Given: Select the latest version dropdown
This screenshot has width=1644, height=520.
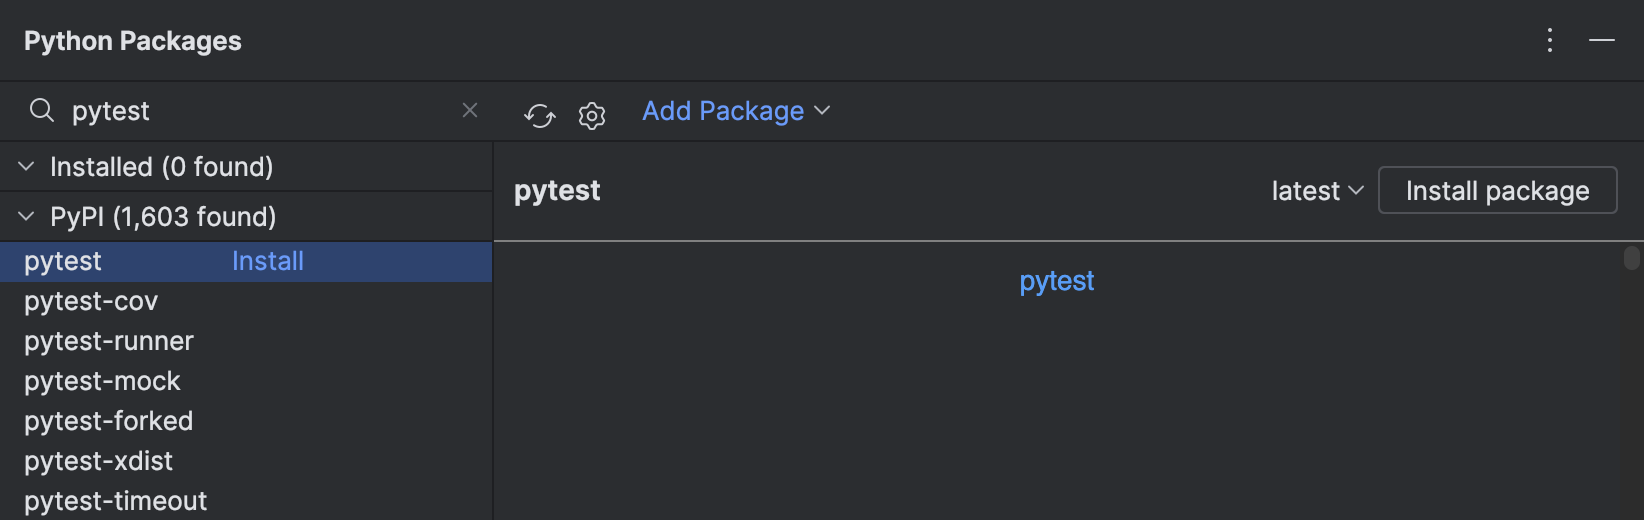Looking at the screenshot, I should pyautogui.click(x=1316, y=191).
